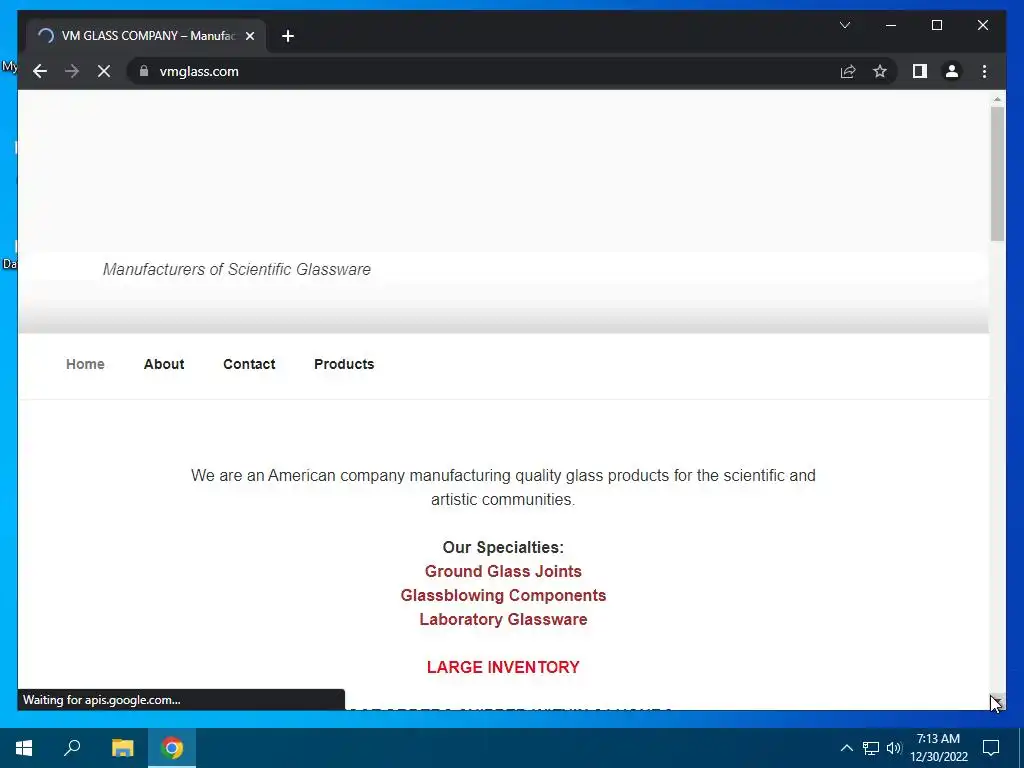Click the padlock site info icon
Viewport: 1024px width, 768px height.
click(x=144, y=71)
